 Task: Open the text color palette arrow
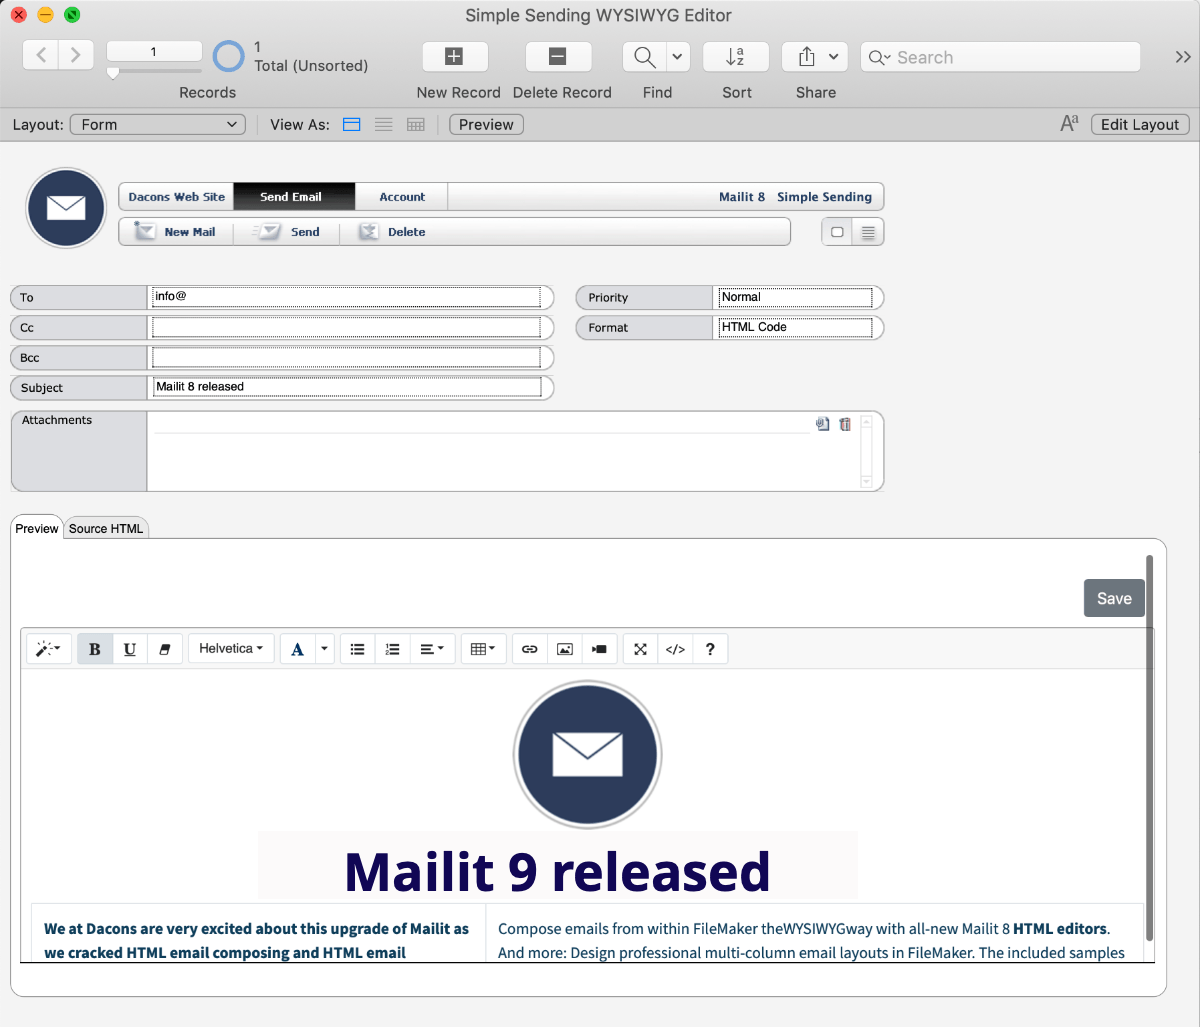[324, 649]
